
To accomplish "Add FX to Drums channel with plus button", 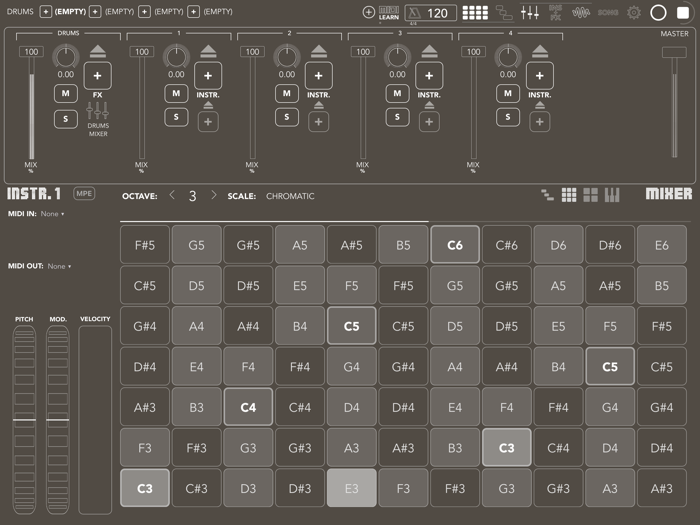I will 97,75.
